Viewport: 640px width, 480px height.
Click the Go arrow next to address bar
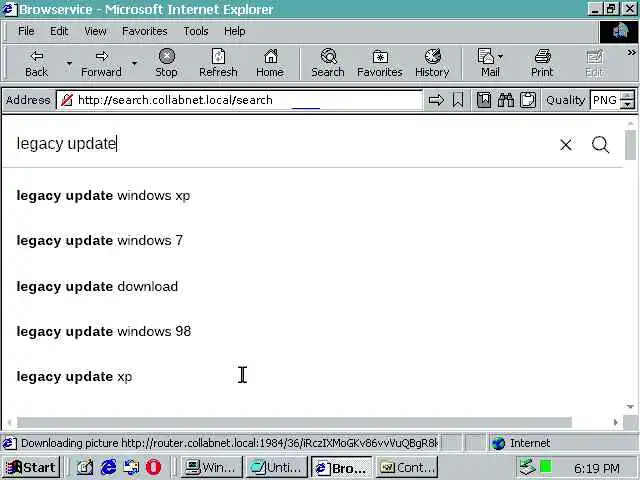[436, 100]
